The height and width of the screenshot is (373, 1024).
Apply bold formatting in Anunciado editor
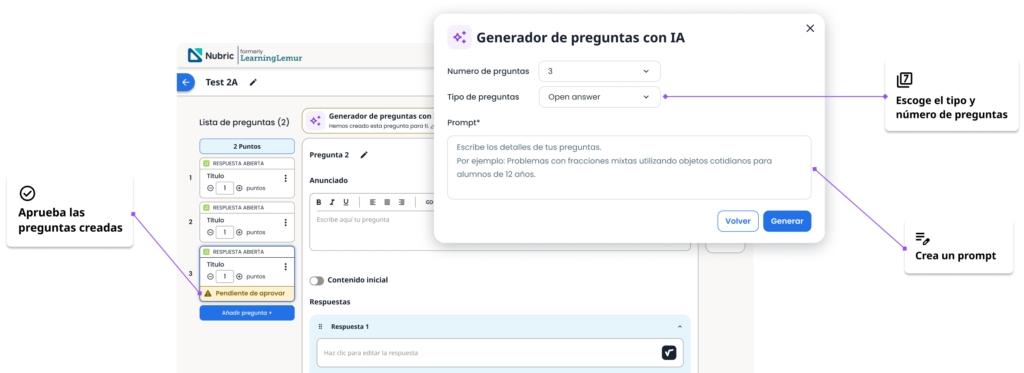click(319, 202)
